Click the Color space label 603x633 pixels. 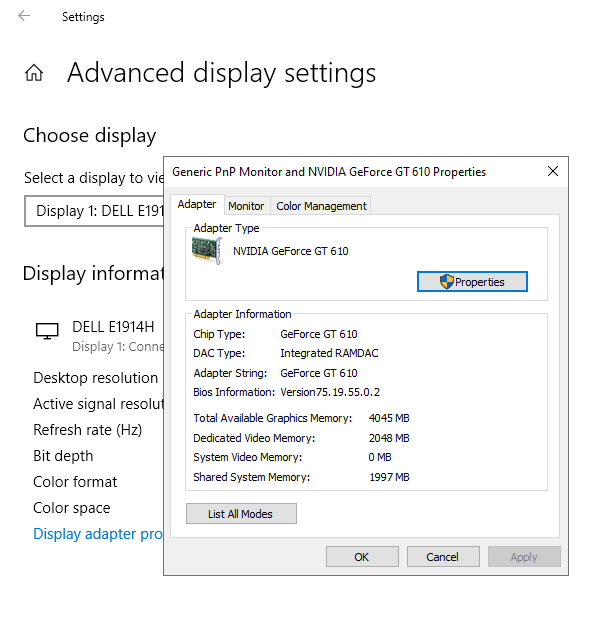click(x=72, y=508)
